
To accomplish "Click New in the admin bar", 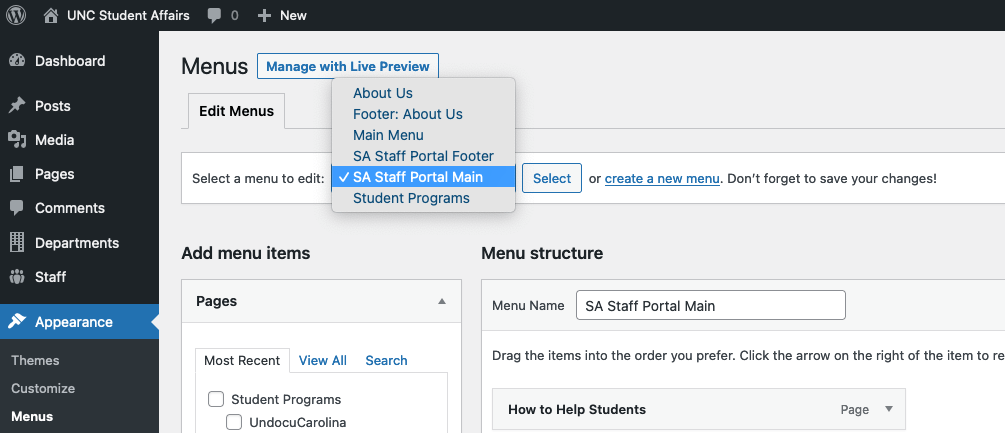I will point(294,15).
